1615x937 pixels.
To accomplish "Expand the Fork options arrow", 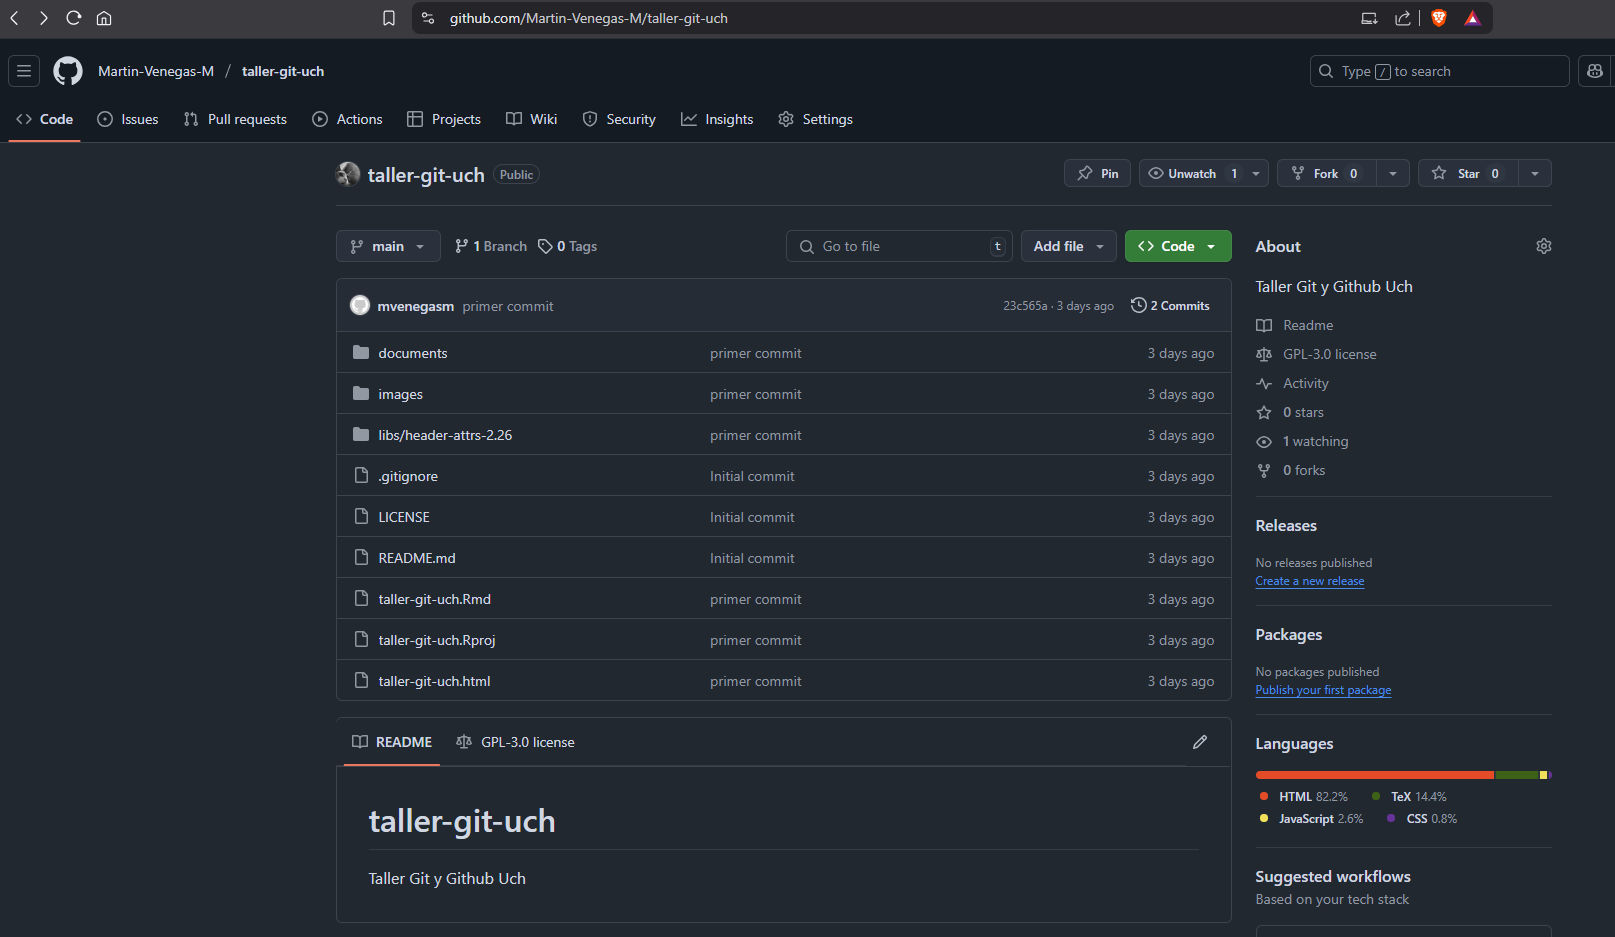I will pos(1393,173).
